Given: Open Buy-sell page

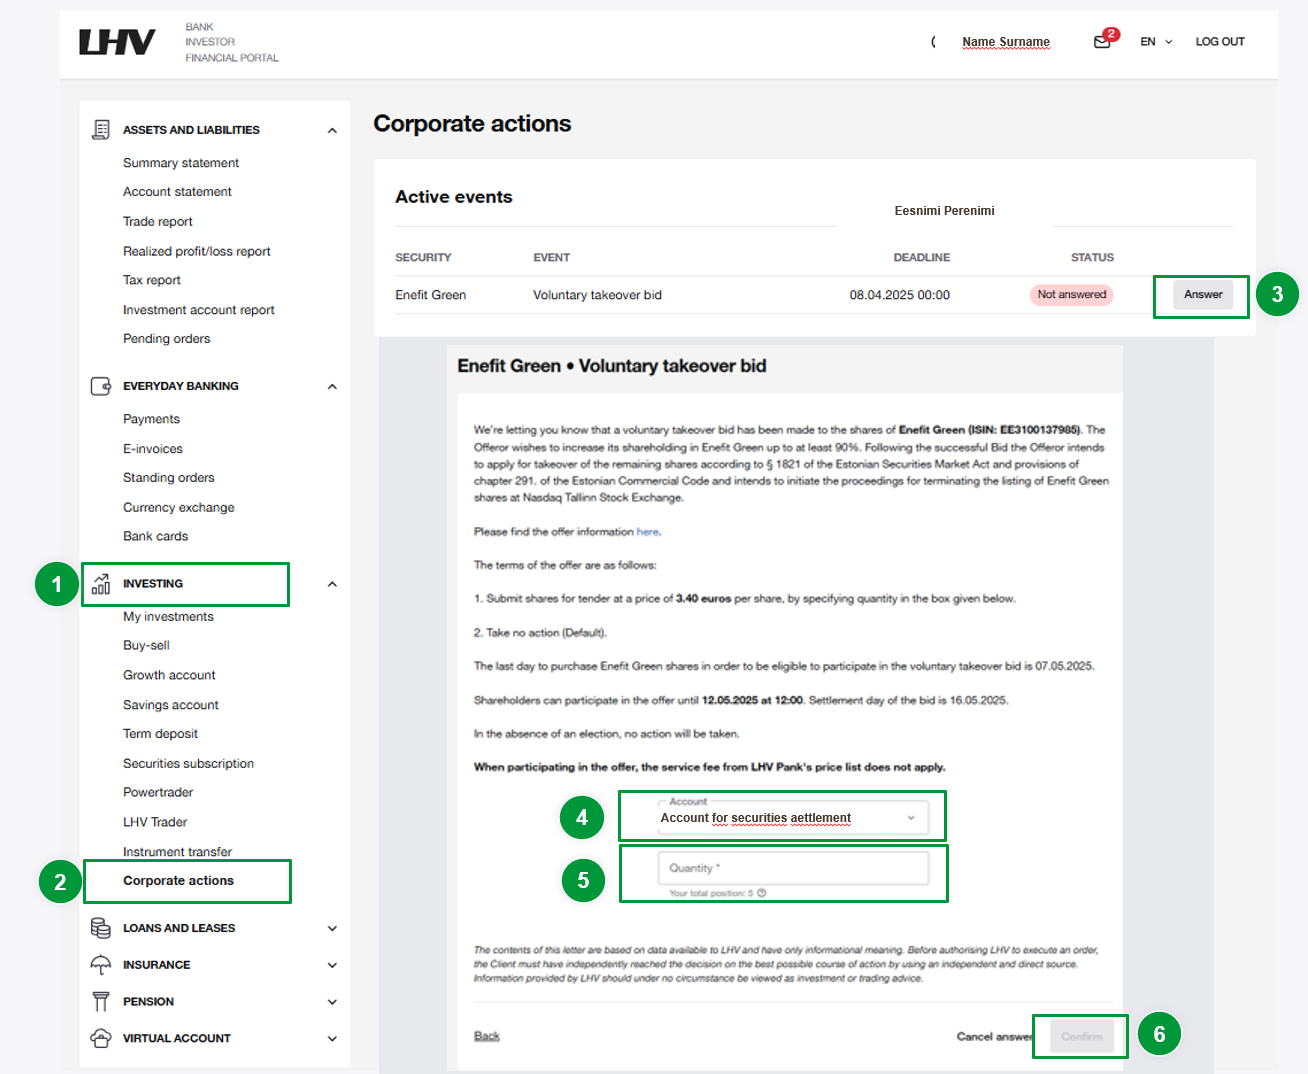Looking at the screenshot, I should click(x=147, y=646).
